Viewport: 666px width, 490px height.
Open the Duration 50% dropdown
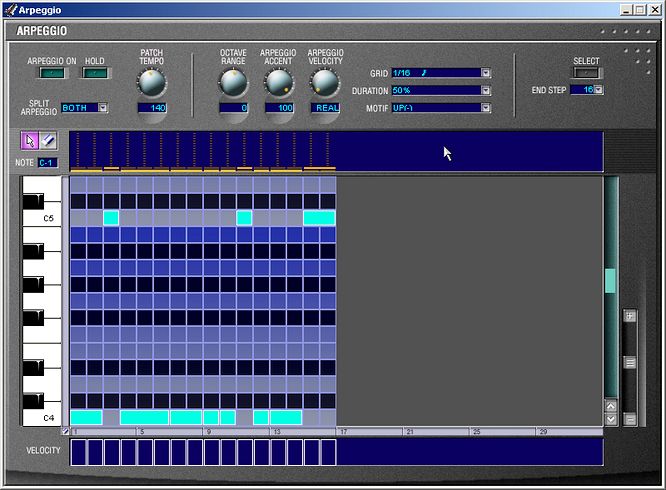[x=485, y=90]
